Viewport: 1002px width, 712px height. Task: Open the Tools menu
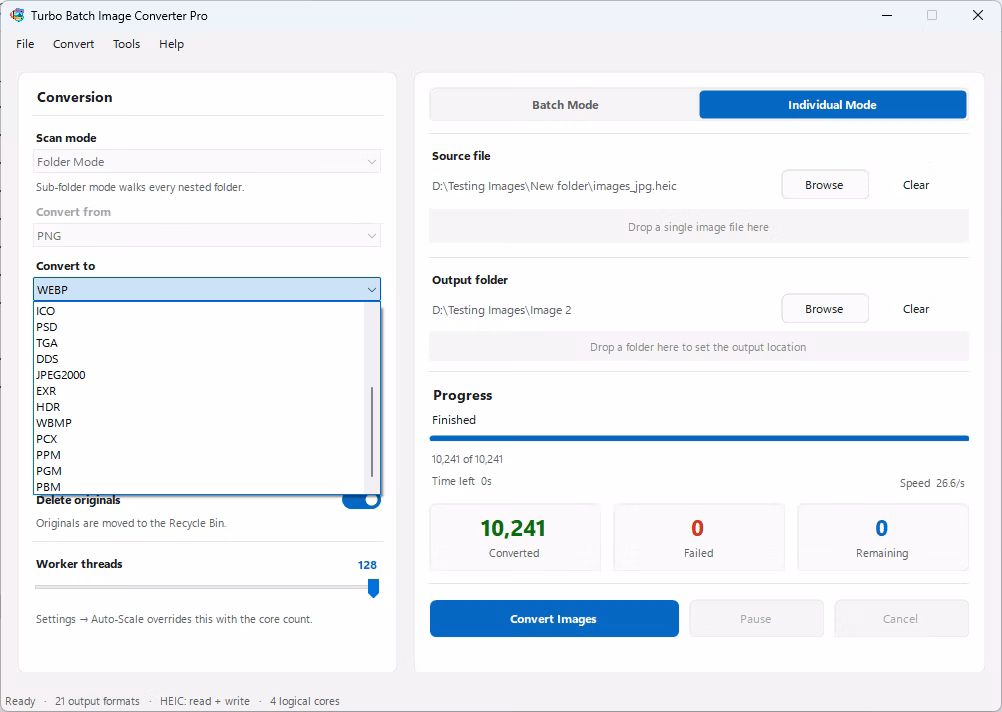pyautogui.click(x=127, y=44)
